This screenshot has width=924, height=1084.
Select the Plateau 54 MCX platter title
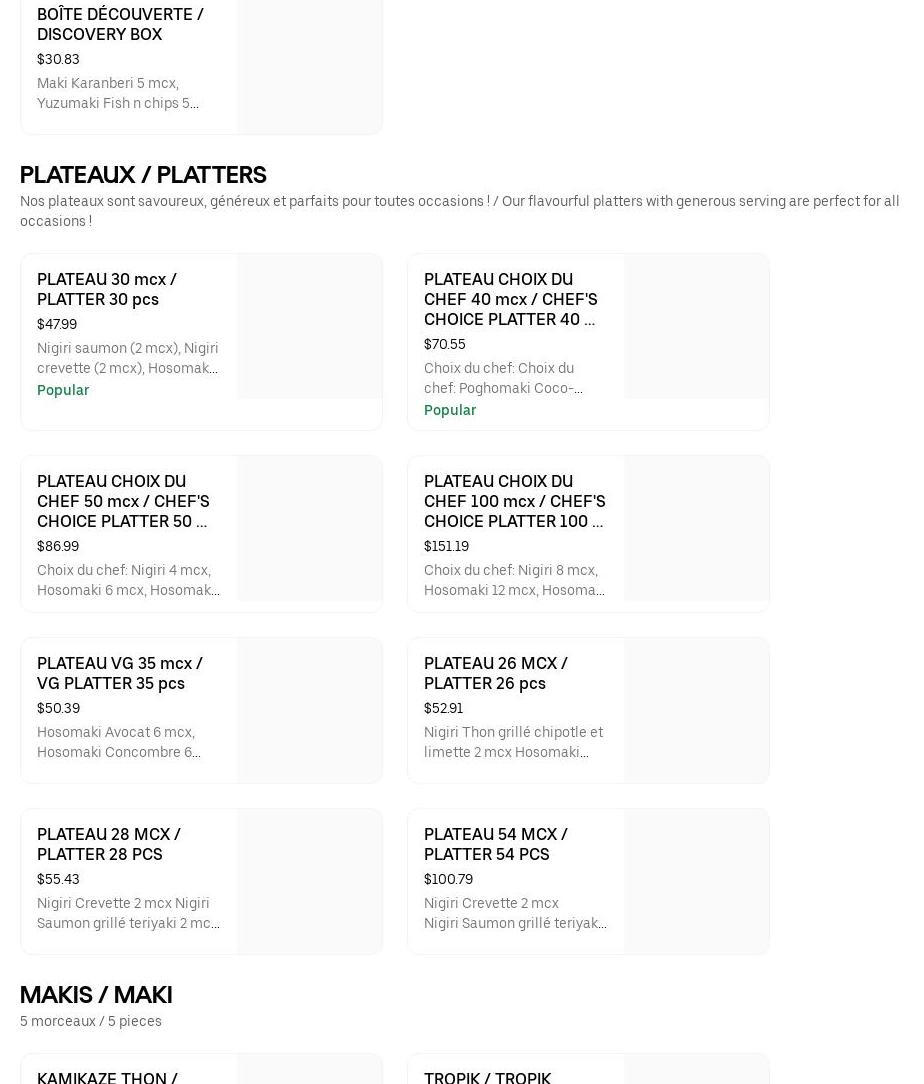(x=495, y=844)
